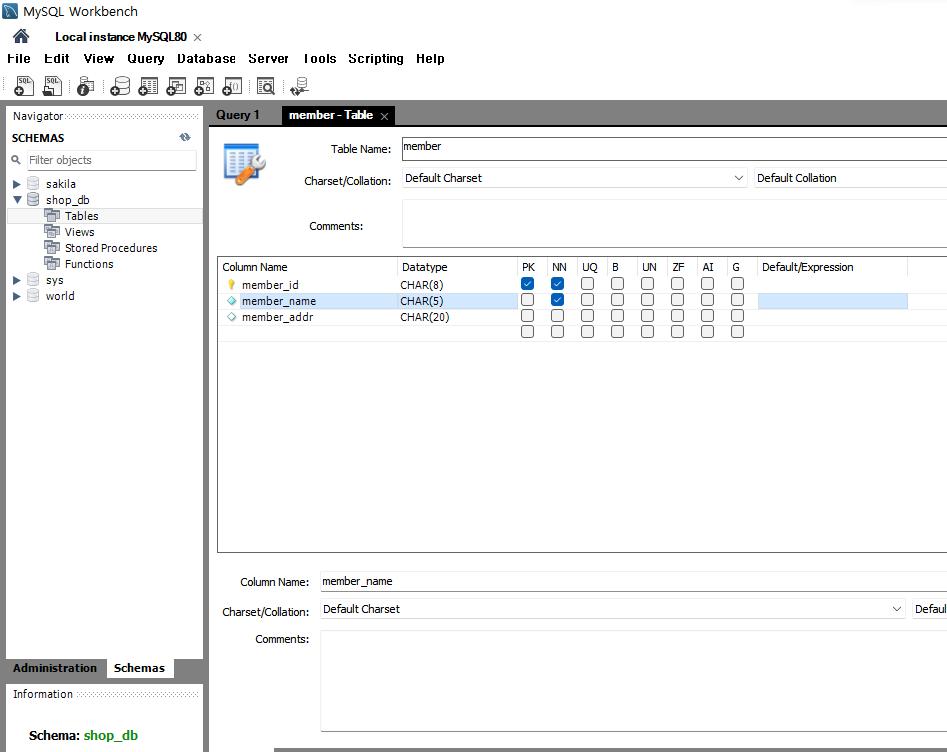The width and height of the screenshot is (947, 752).
Task: Open SQL script file icon
Action: tap(53, 86)
